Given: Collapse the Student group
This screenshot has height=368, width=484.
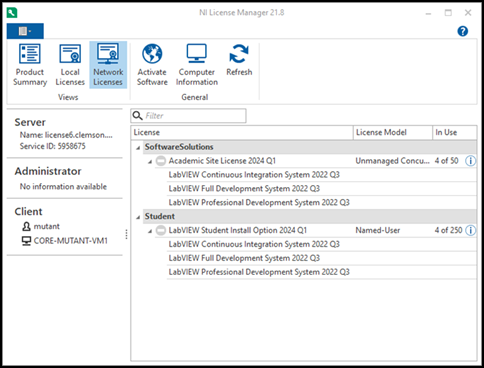Looking at the screenshot, I should pos(138,217).
